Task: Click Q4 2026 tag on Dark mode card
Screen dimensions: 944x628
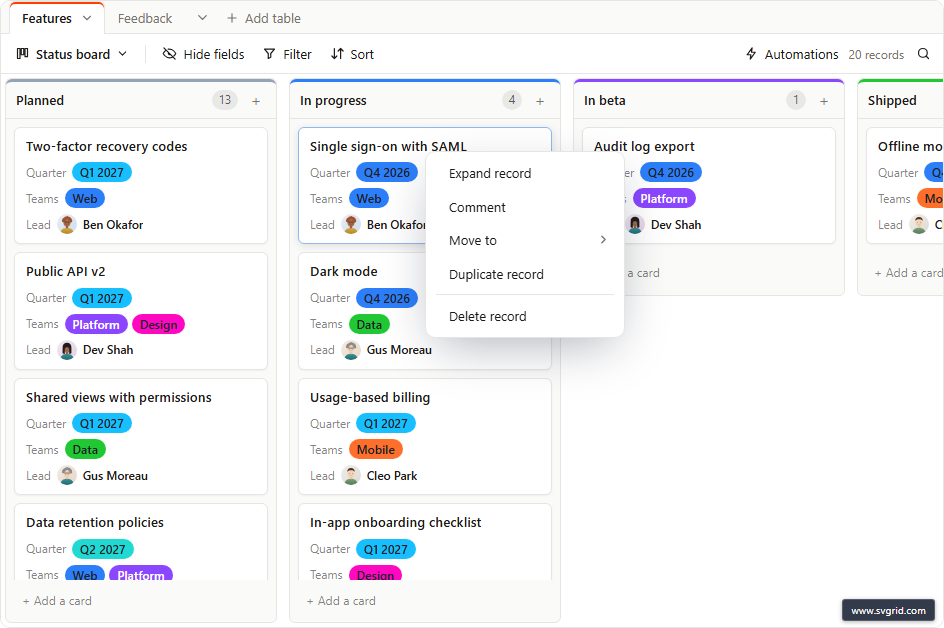Action: (387, 298)
